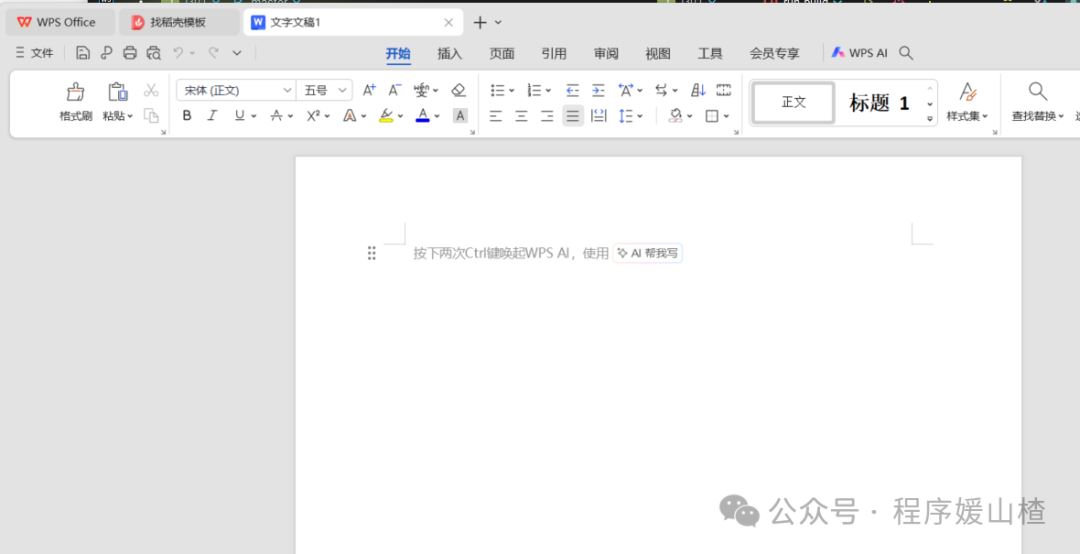The height and width of the screenshot is (554, 1080).
Task: Decrease font size with the A- icon
Action: pyautogui.click(x=394, y=90)
